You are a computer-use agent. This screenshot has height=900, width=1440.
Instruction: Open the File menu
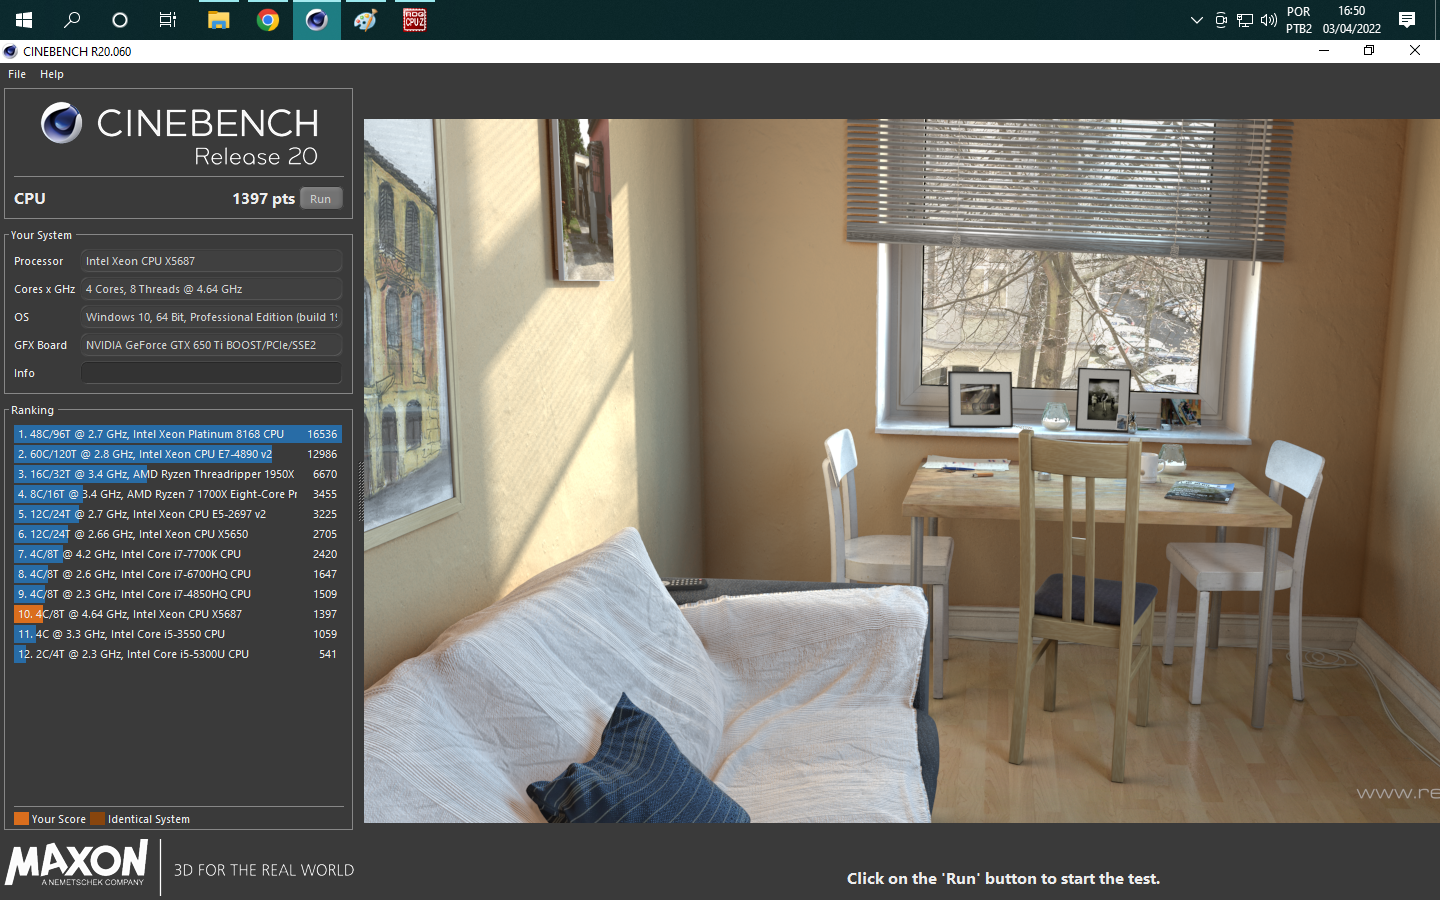click(17, 74)
